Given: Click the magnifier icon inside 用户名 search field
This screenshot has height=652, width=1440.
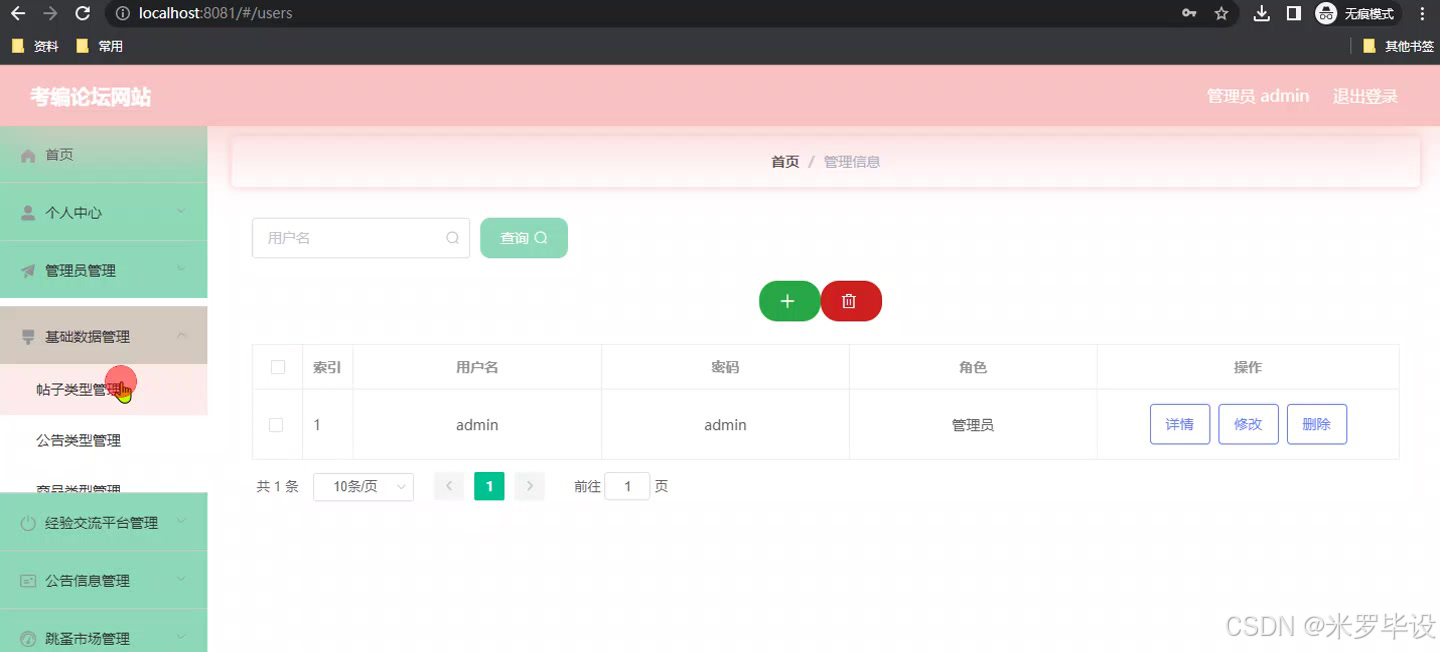Looking at the screenshot, I should click(452, 238).
